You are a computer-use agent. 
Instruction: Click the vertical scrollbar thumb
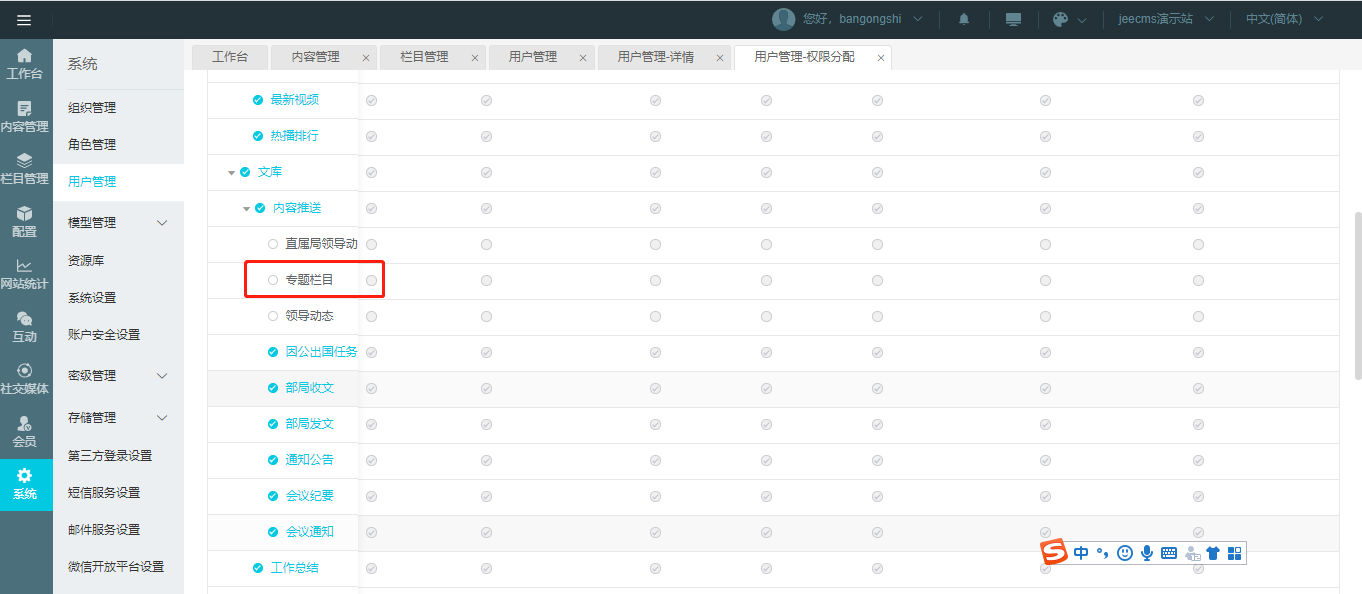(1357, 295)
